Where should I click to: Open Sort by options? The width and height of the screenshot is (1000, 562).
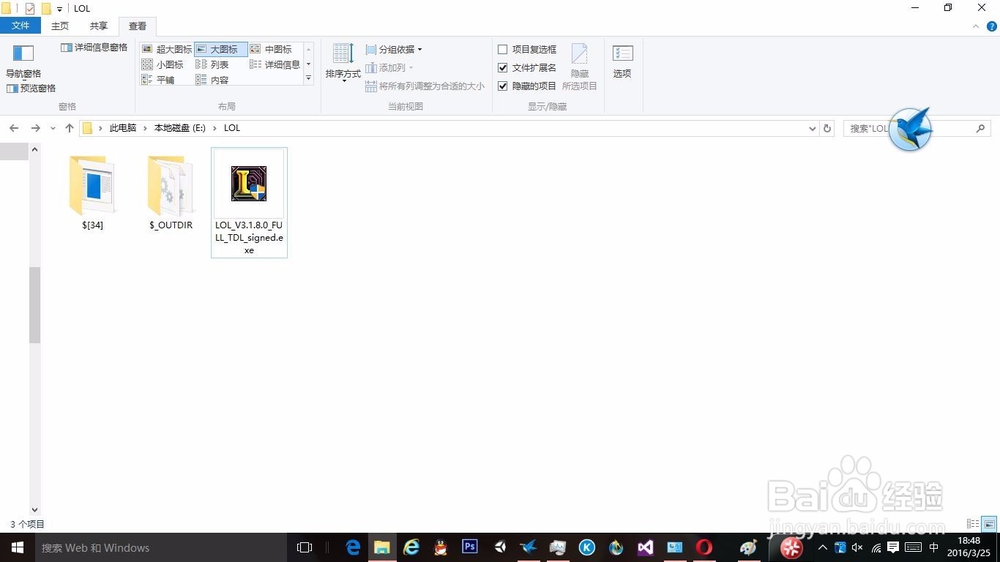(343, 63)
